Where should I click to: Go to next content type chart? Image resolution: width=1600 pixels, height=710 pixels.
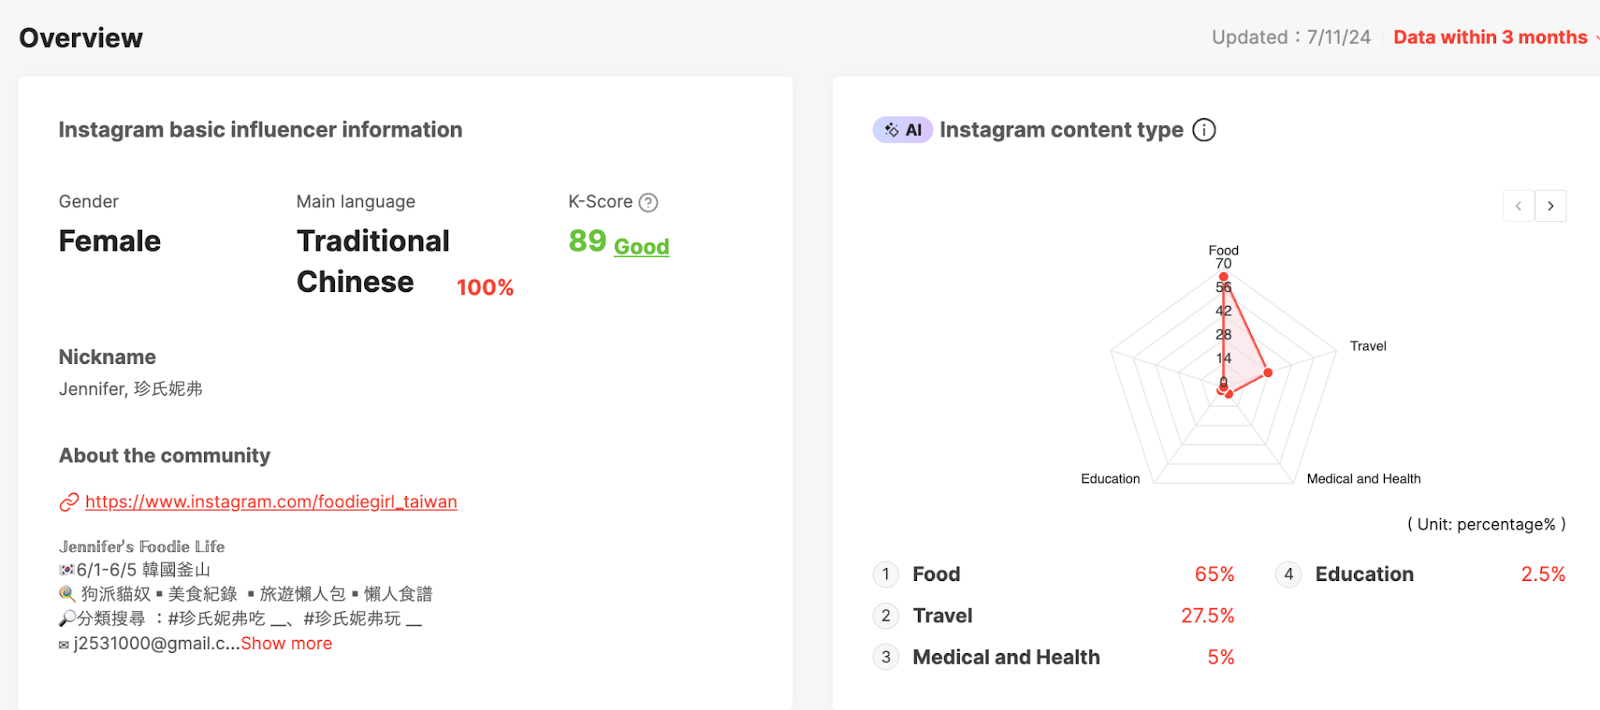tap(1551, 206)
